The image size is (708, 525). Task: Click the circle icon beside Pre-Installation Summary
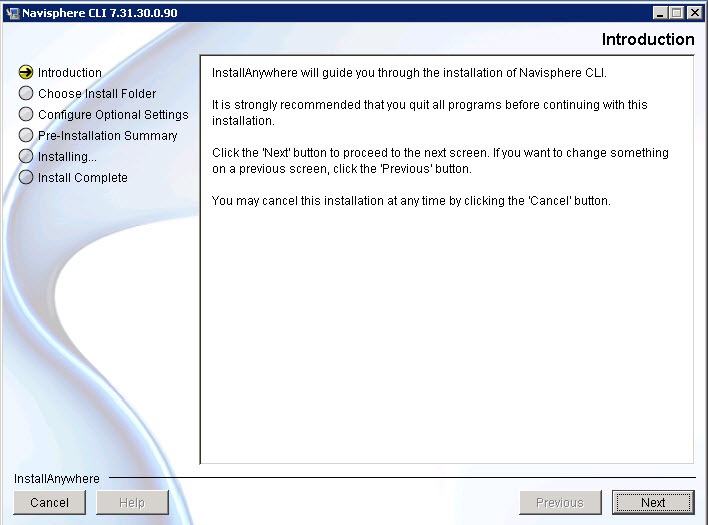pos(26,136)
